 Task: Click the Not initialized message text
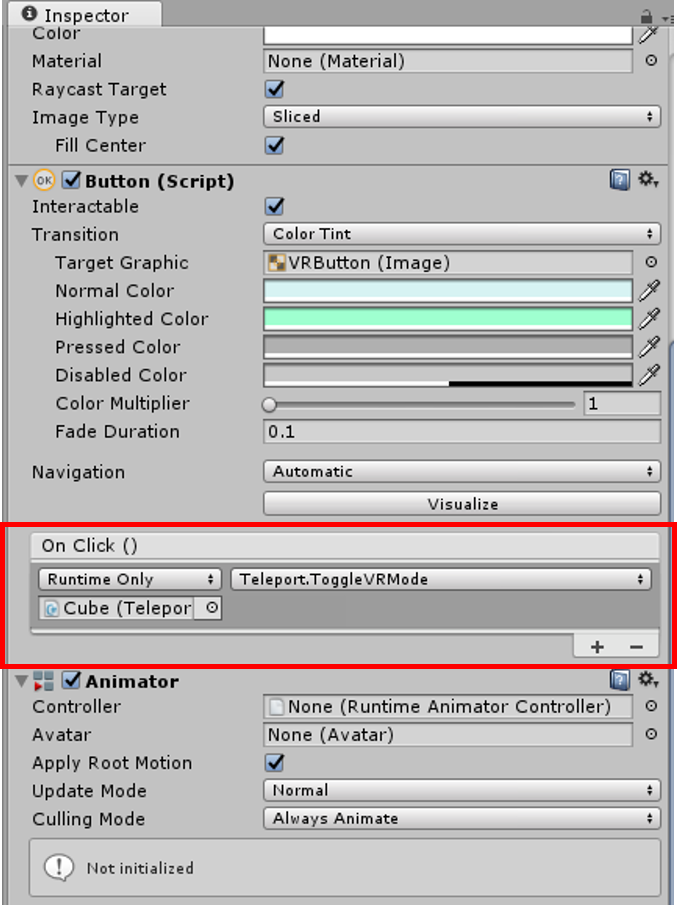[x=140, y=868]
